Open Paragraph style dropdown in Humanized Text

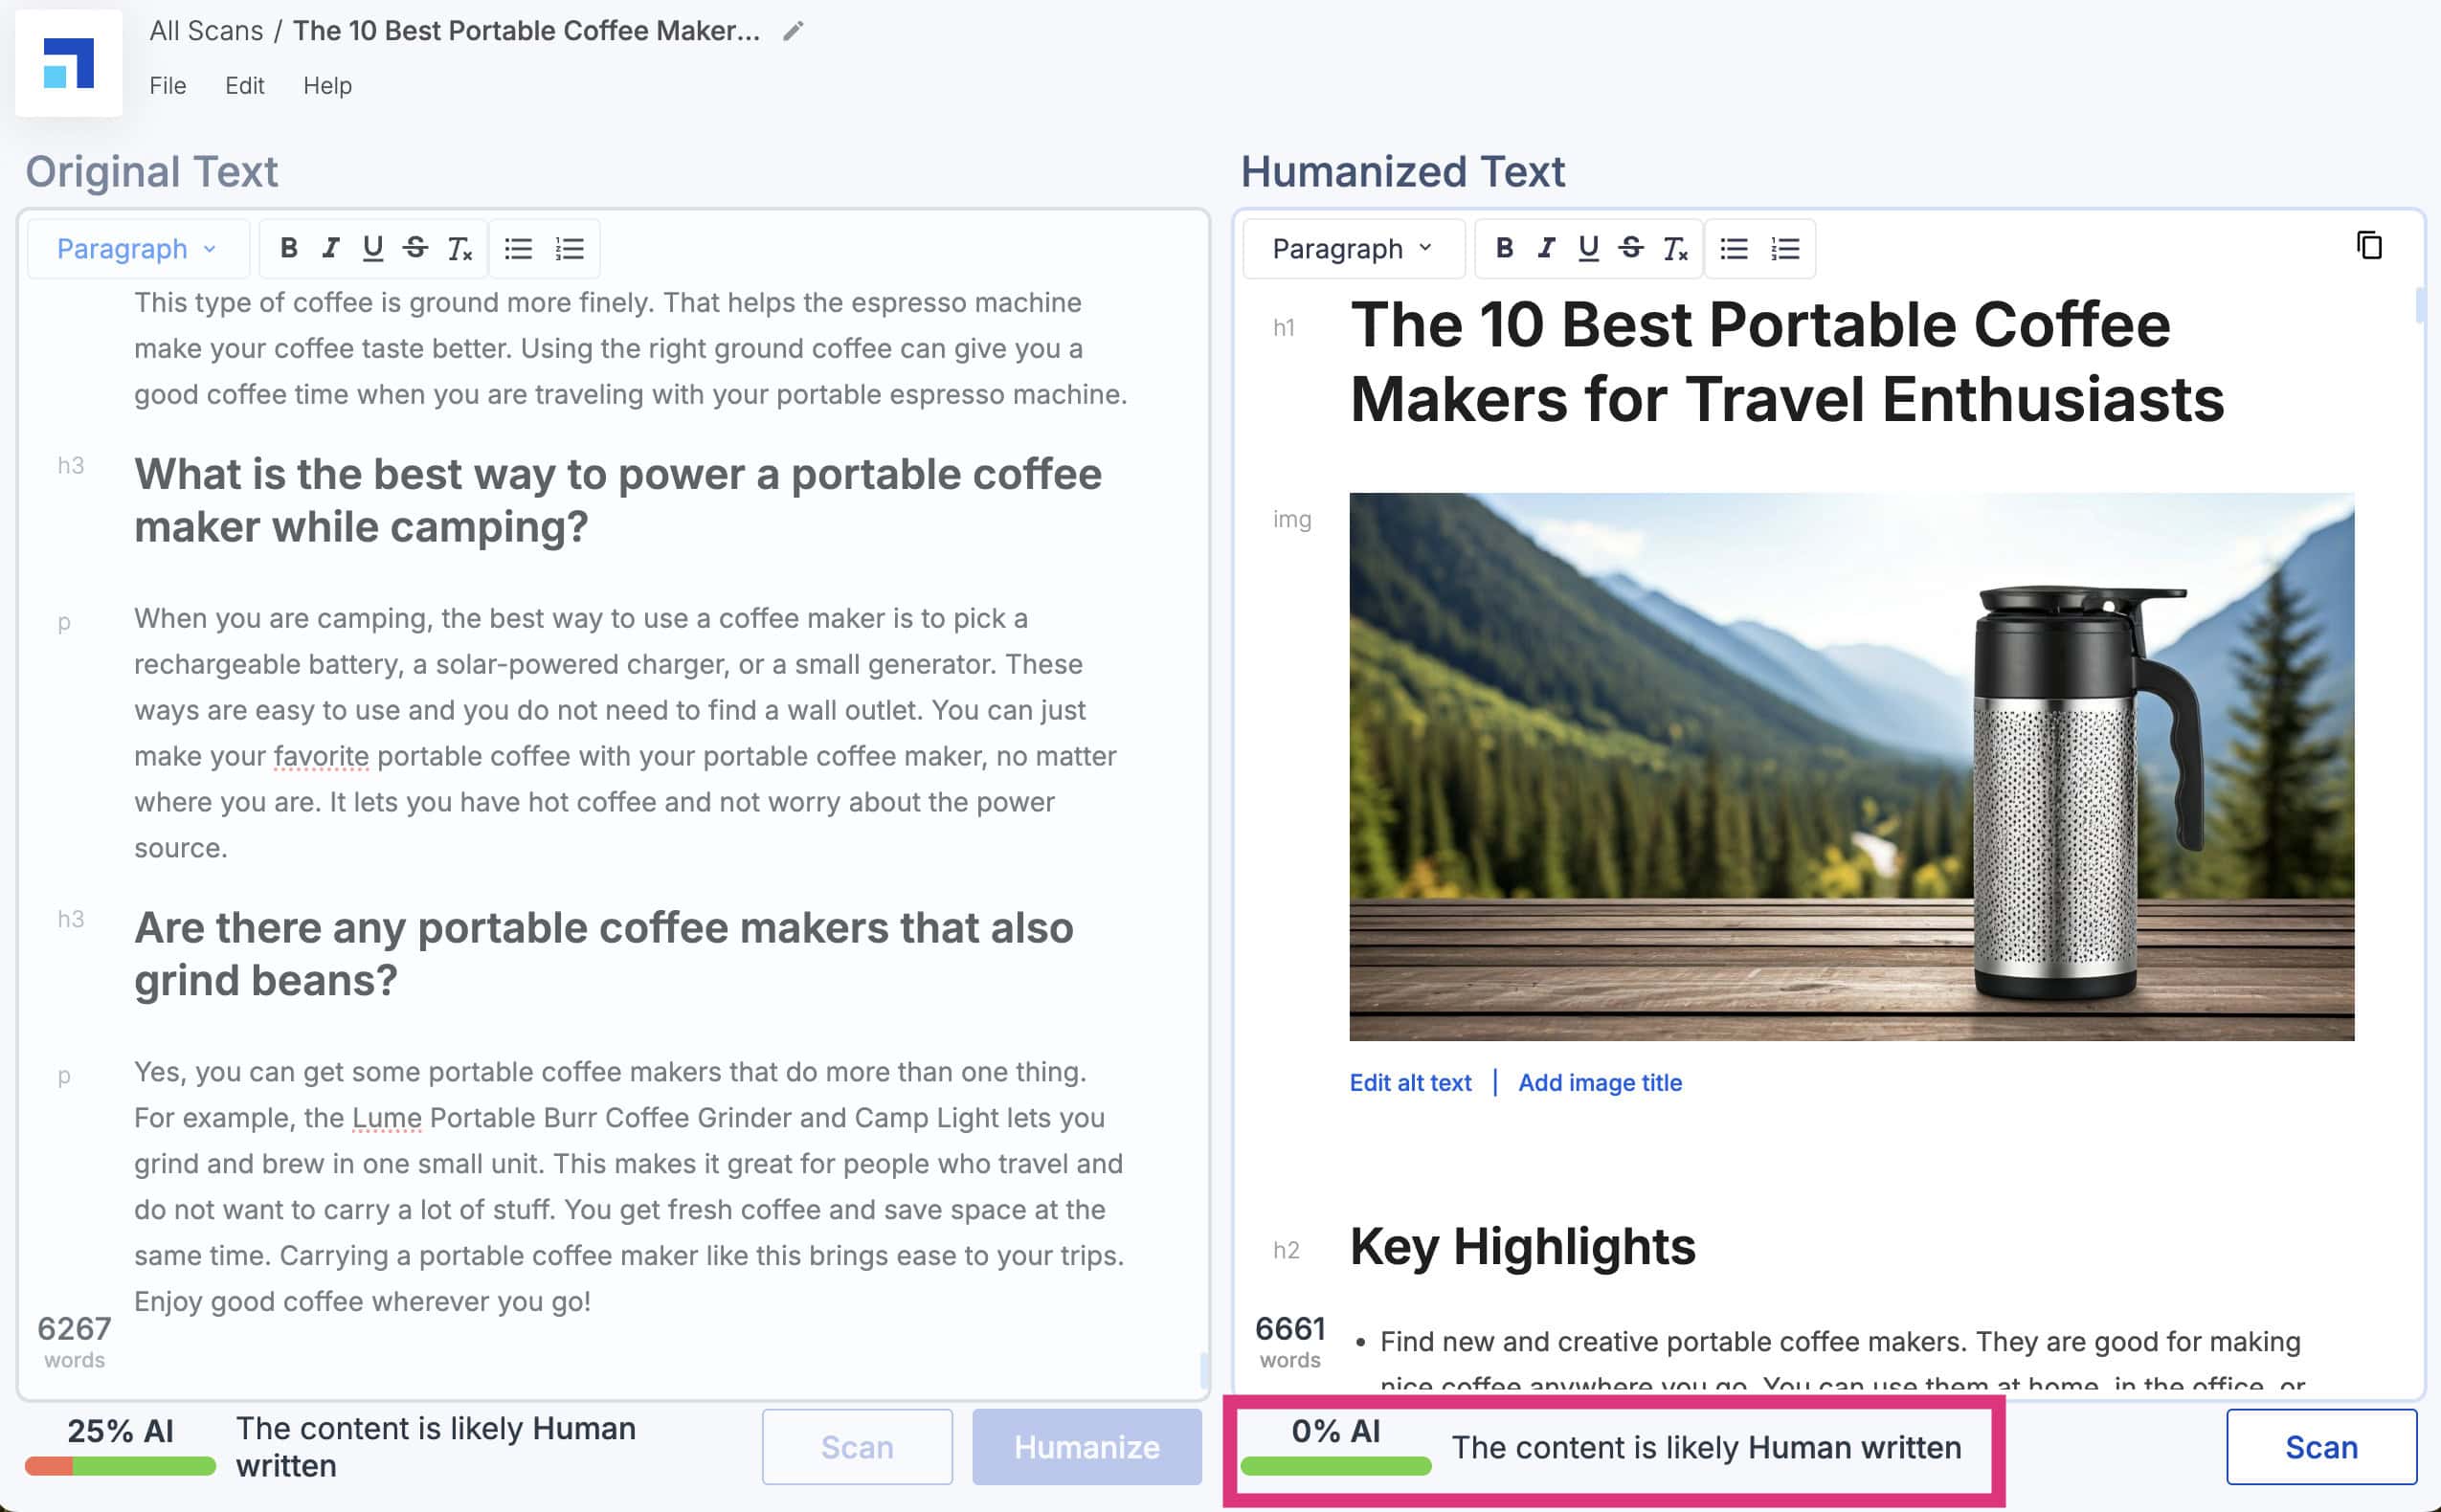[1353, 248]
